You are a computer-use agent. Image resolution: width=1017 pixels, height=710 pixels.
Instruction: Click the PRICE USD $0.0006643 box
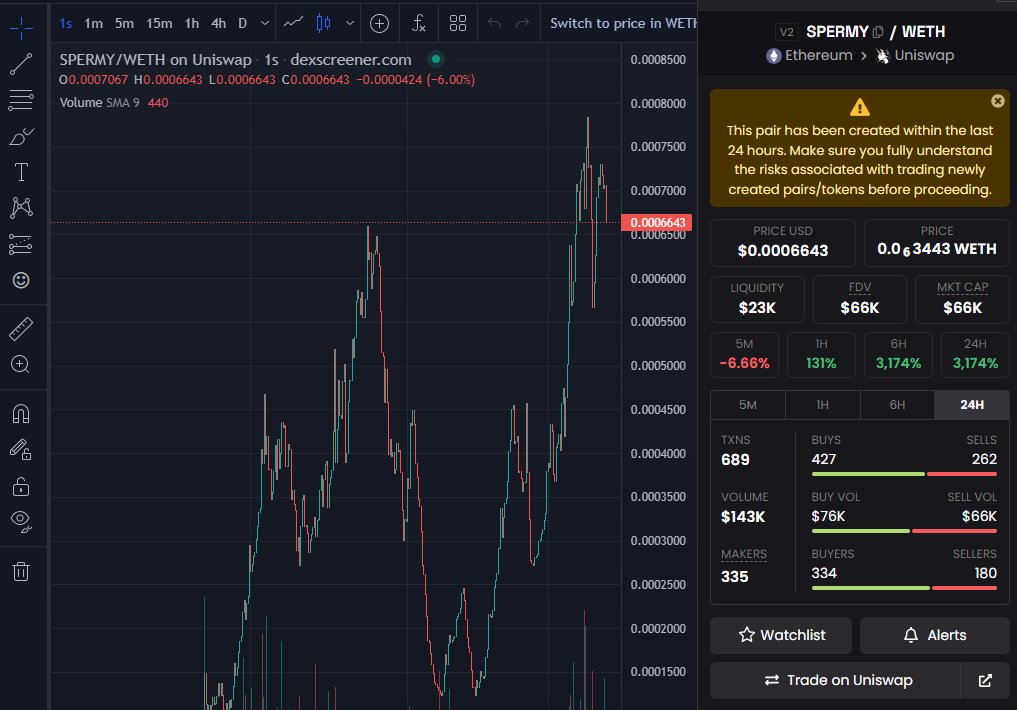(x=783, y=243)
